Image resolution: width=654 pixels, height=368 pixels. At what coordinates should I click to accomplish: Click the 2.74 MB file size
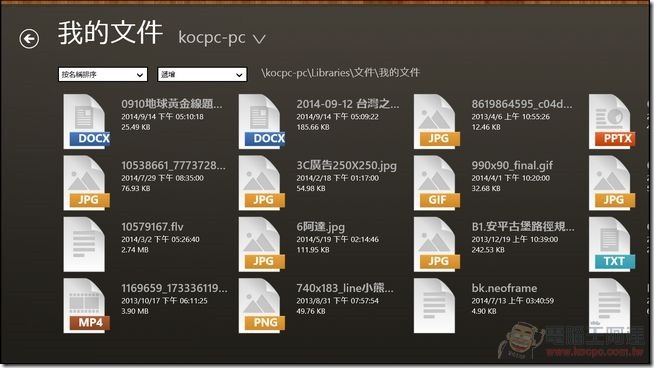click(x=135, y=250)
